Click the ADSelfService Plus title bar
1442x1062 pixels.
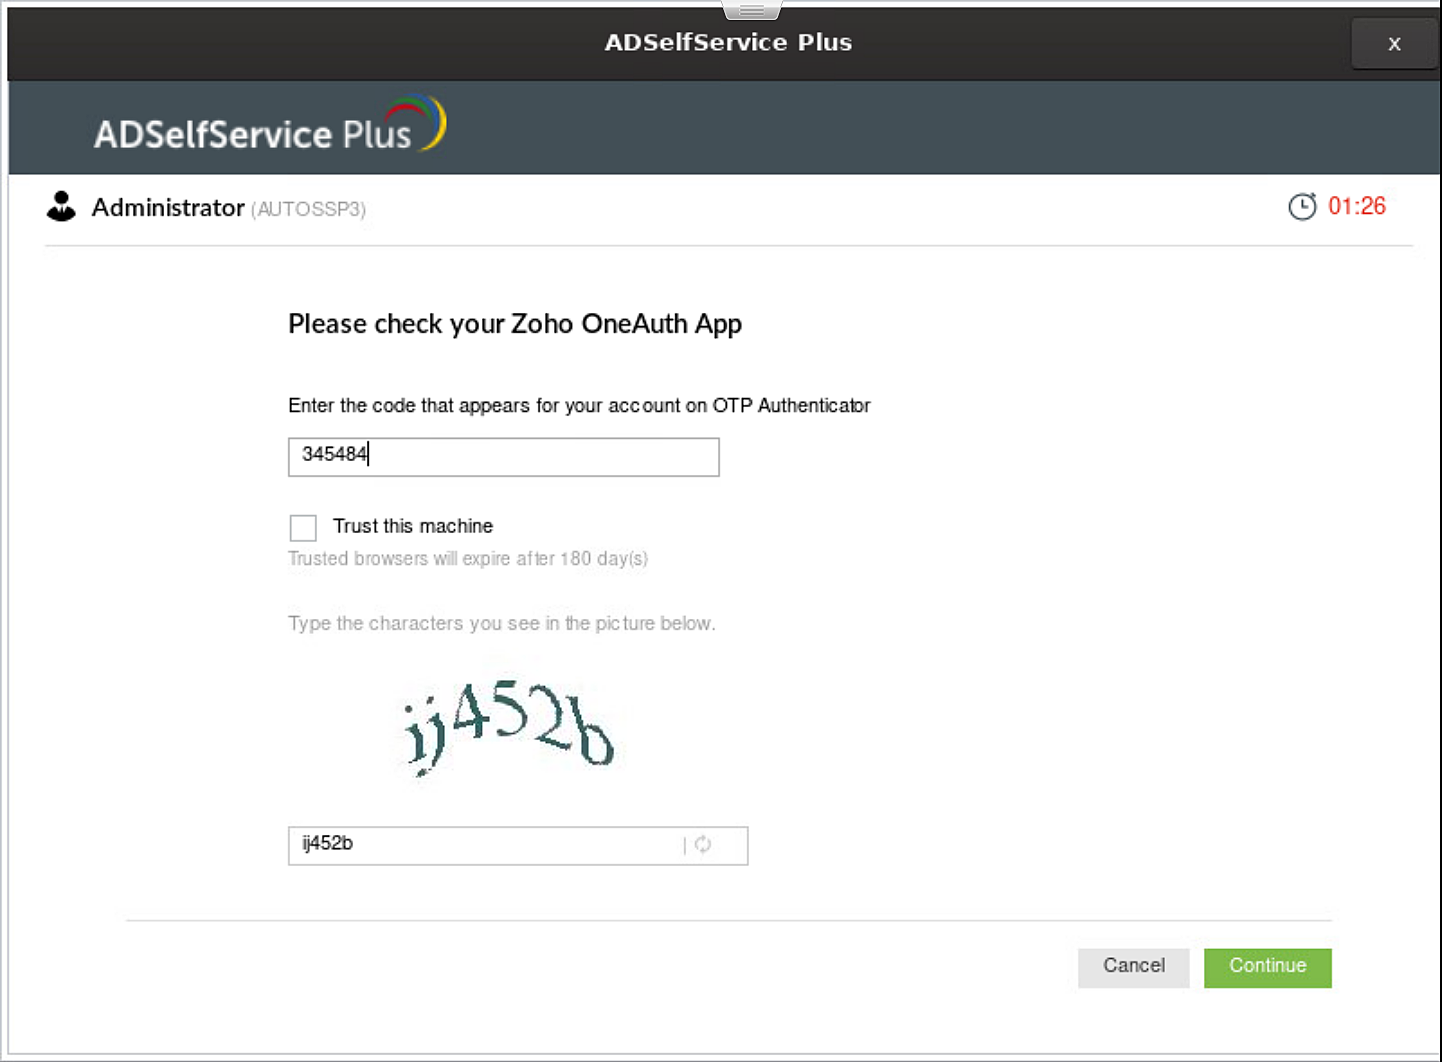point(729,42)
